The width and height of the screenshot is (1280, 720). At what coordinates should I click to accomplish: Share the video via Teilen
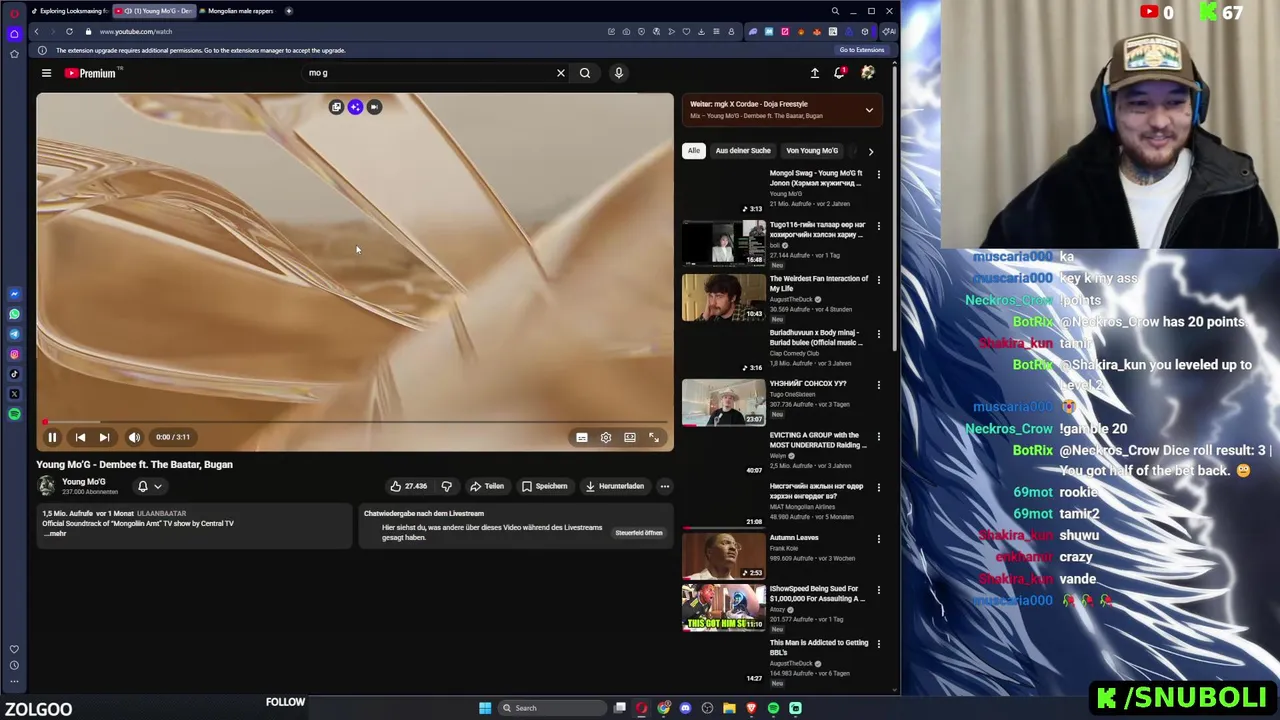pos(487,486)
